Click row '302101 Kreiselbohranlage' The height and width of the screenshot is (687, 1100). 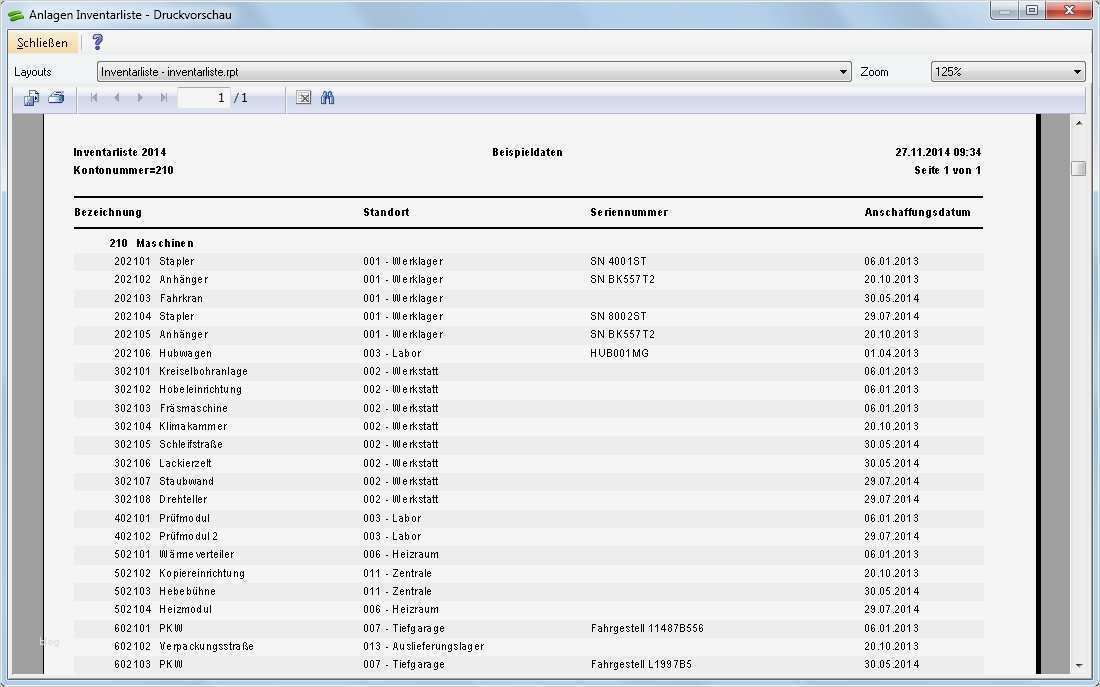tap(528, 371)
